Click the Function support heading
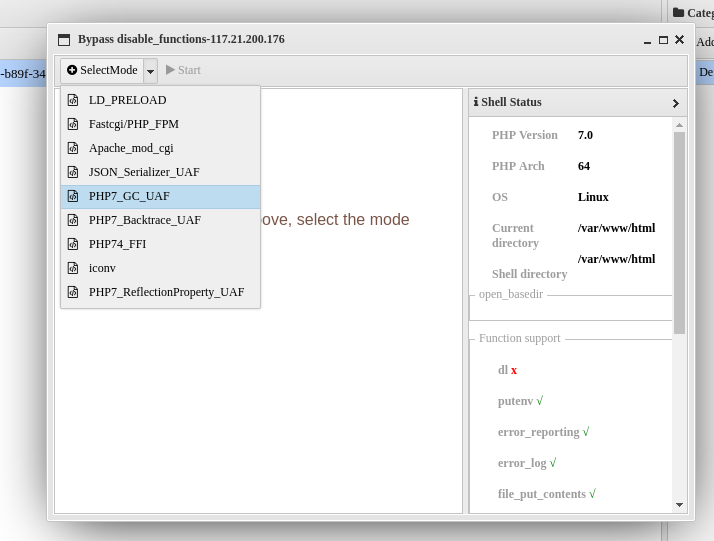Viewport: 714px width, 541px height. click(519, 338)
